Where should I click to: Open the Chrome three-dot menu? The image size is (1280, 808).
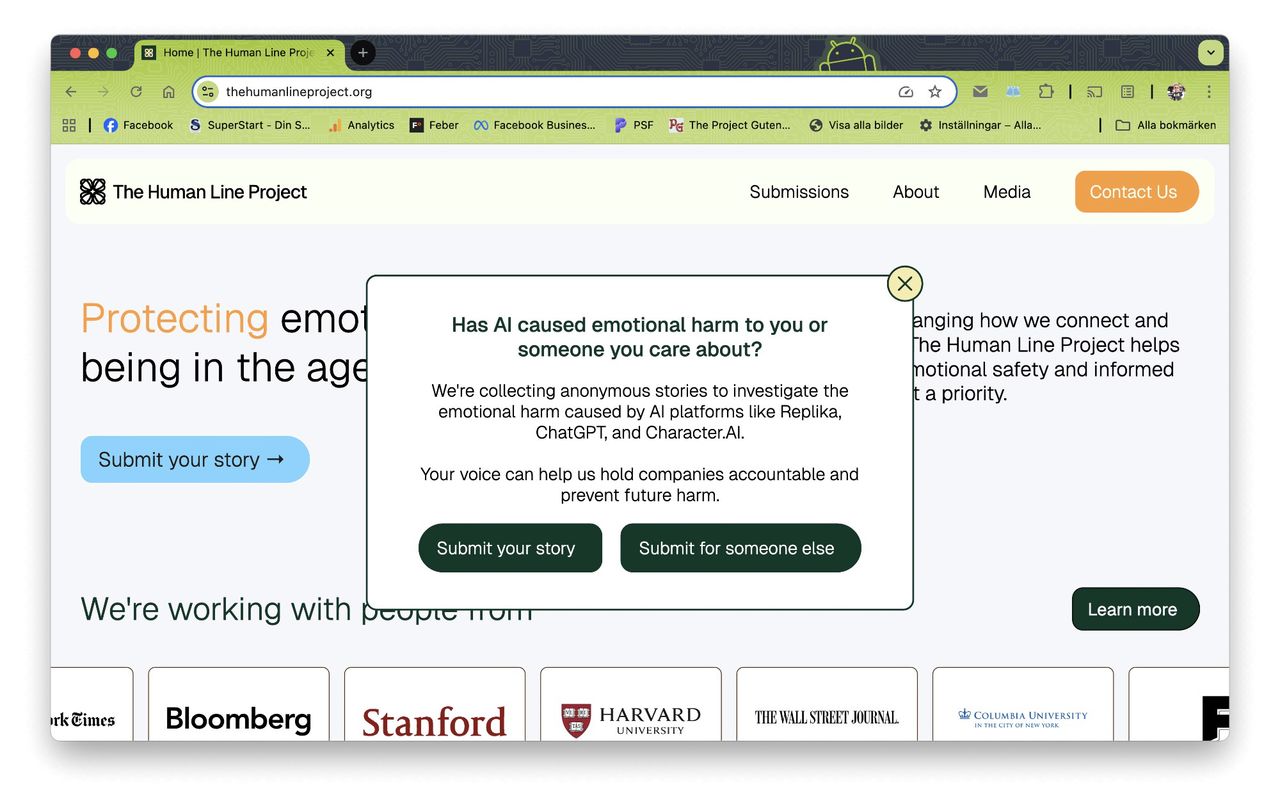click(1209, 92)
